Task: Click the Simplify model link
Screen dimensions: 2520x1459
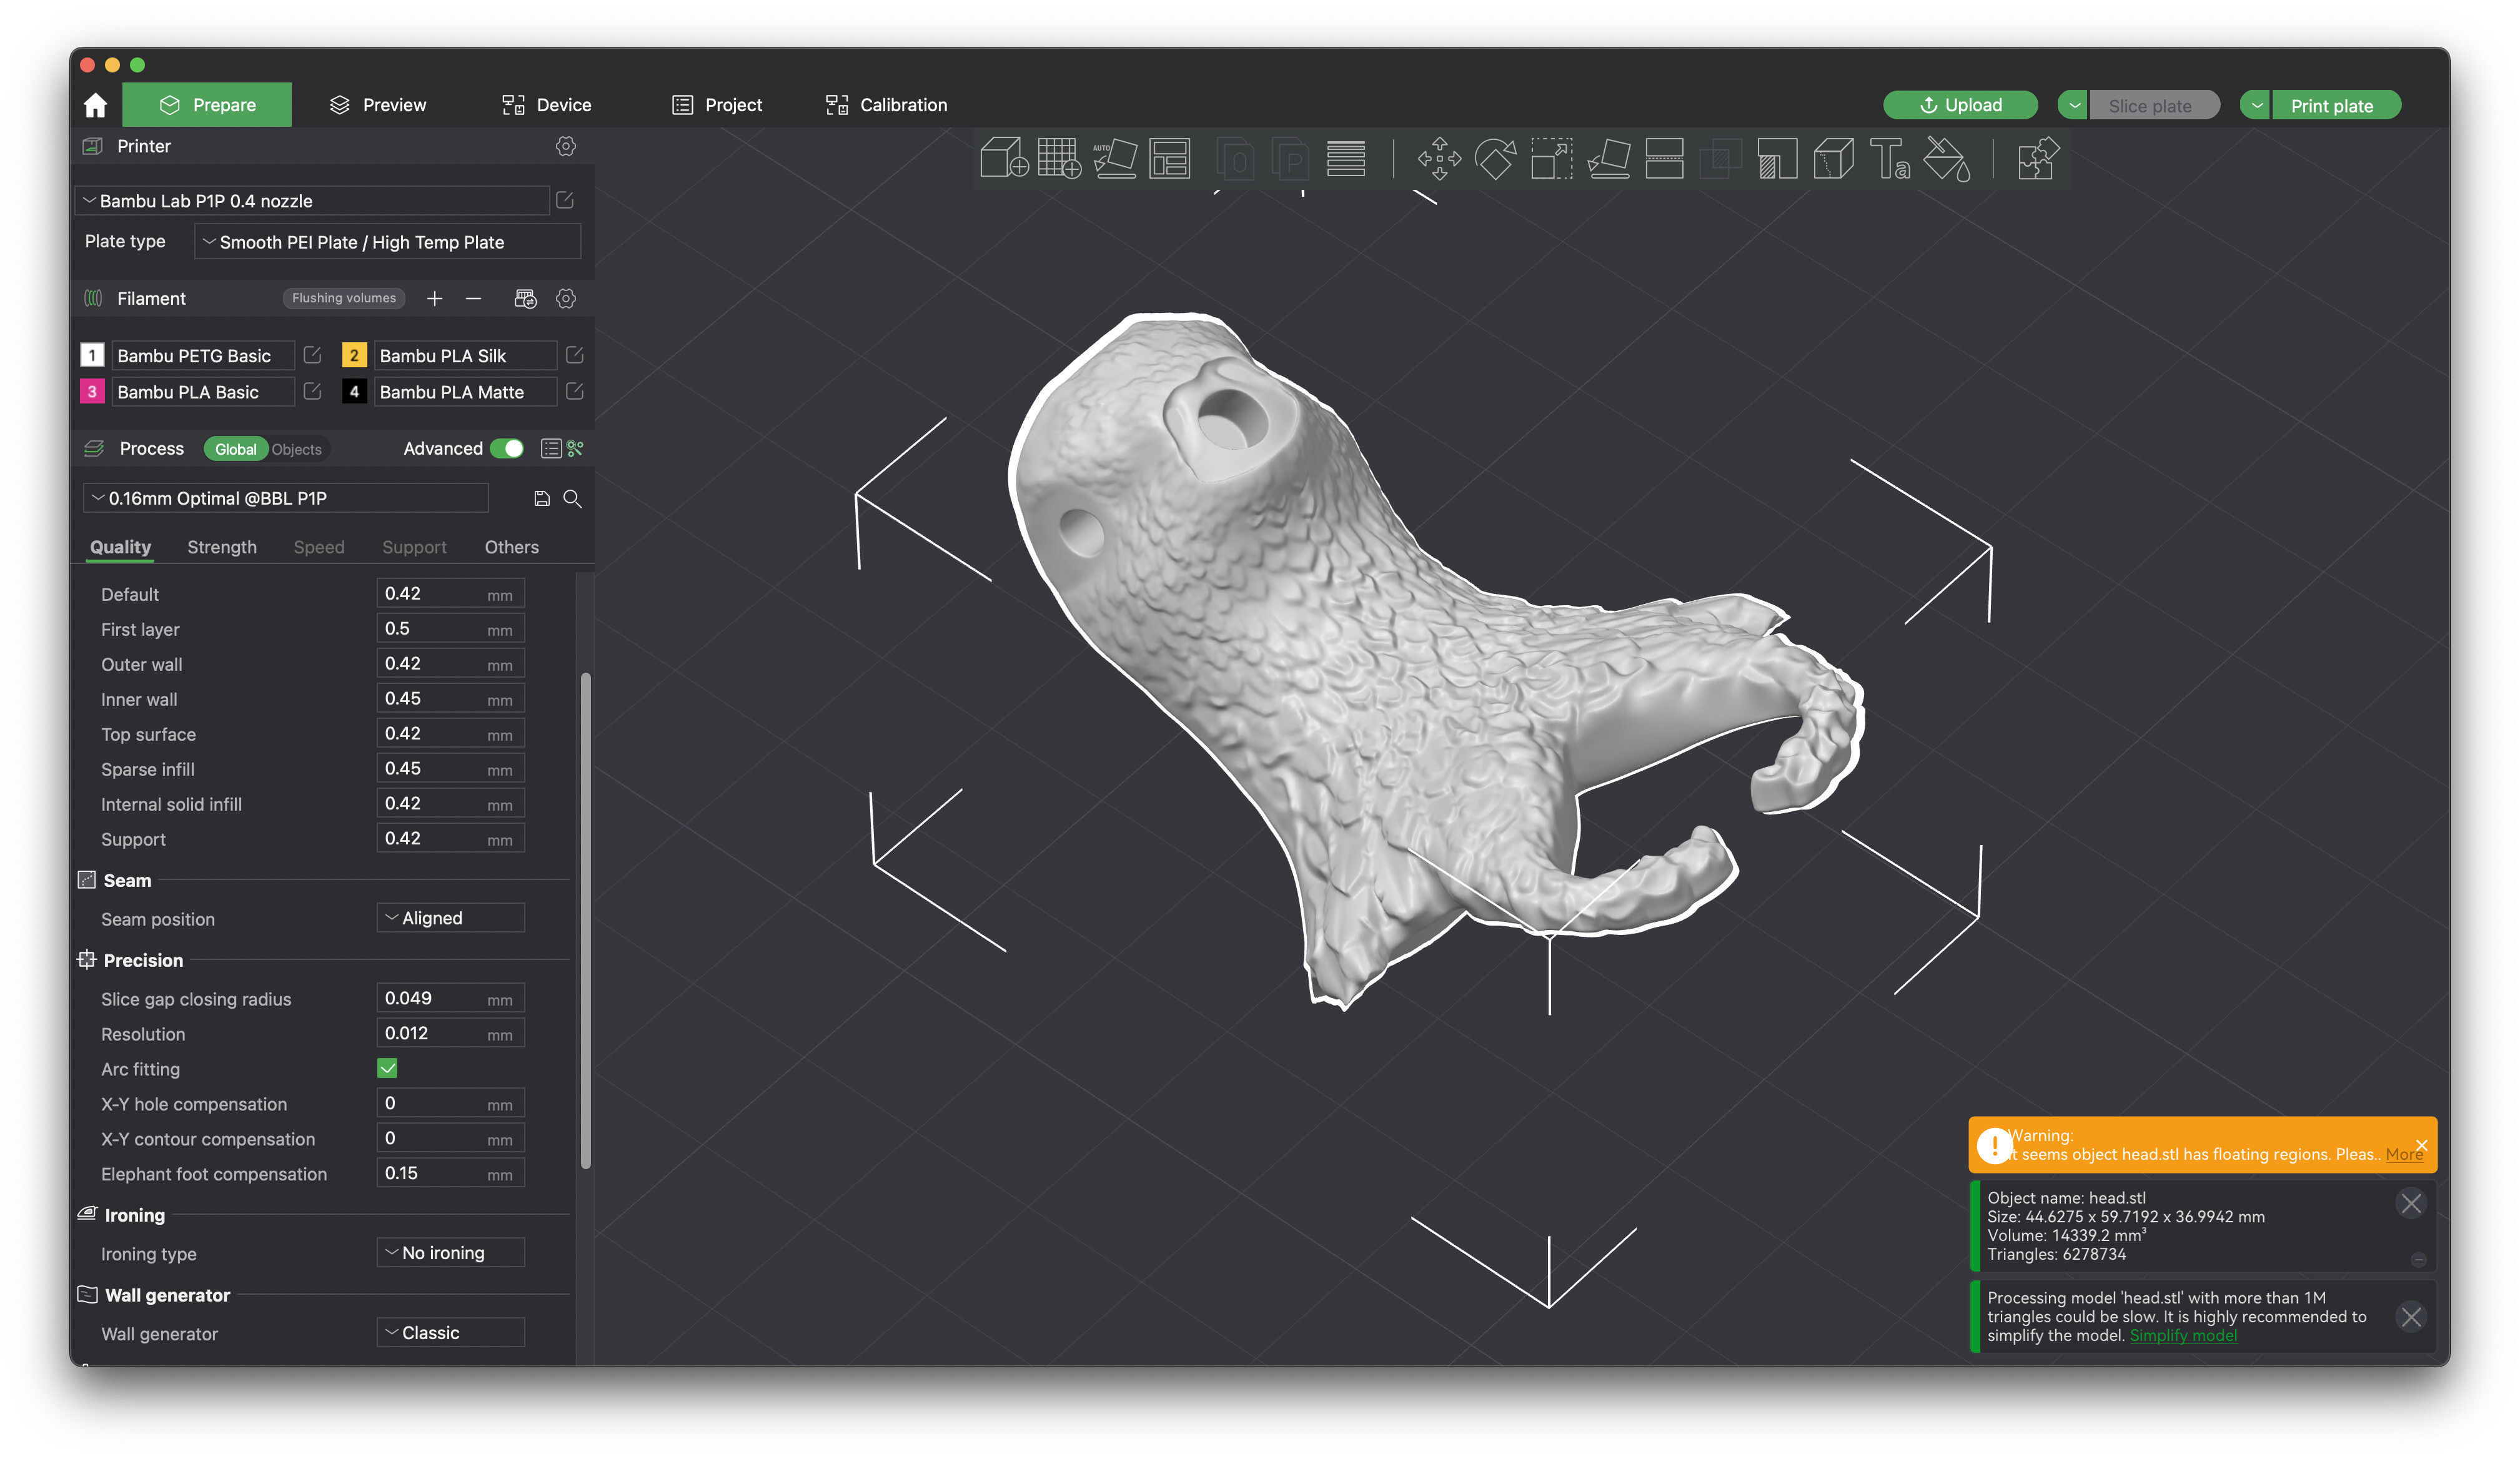Action: click(x=2183, y=1335)
